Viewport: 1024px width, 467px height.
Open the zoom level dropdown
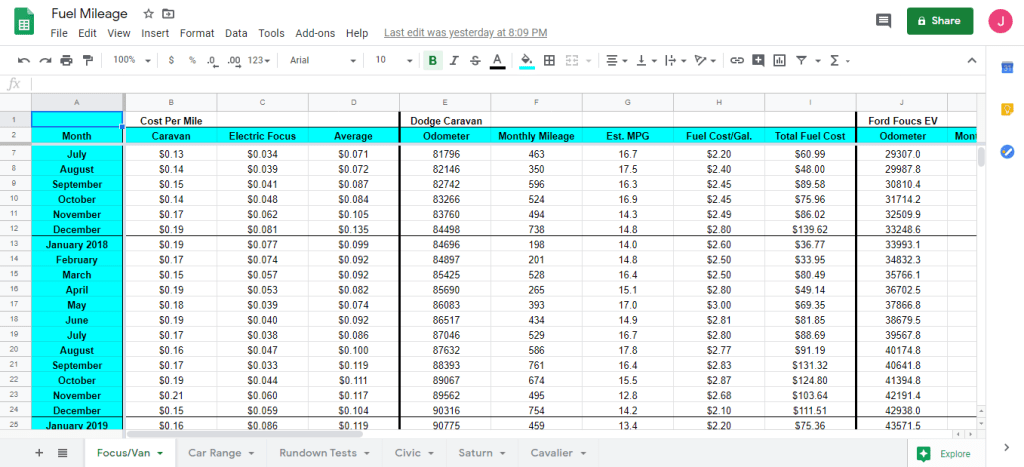tap(131, 60)
